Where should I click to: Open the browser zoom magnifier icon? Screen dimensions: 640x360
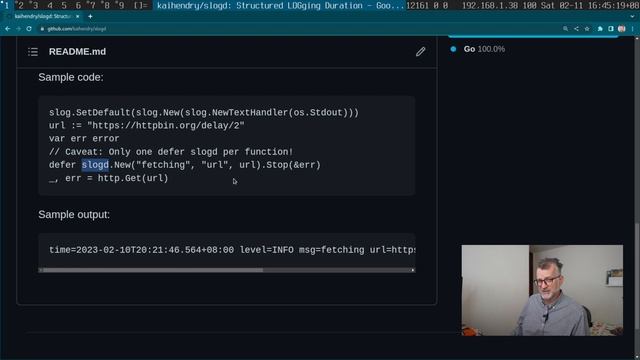coord(565,29)
